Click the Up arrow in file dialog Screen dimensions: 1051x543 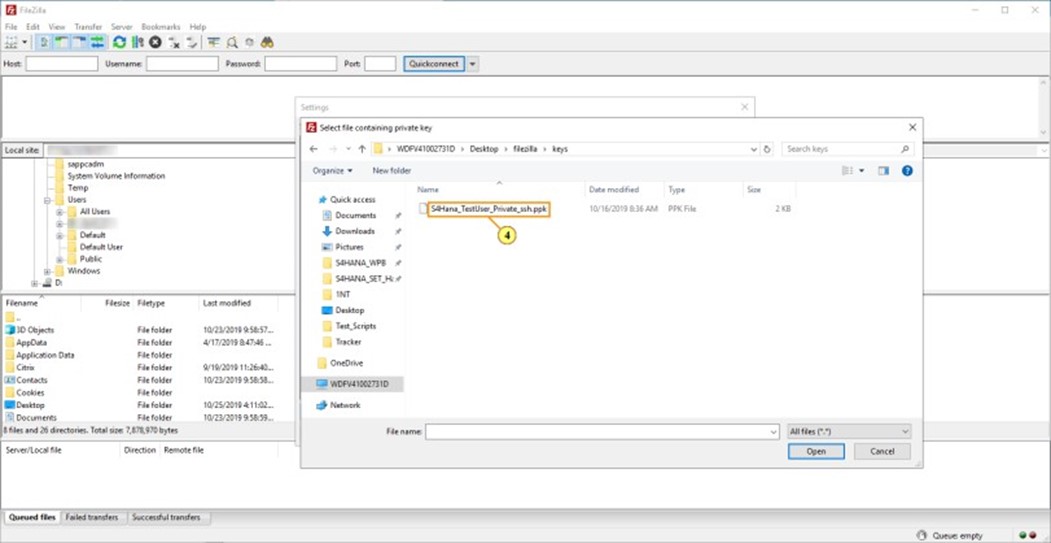[x=362, y=149]
